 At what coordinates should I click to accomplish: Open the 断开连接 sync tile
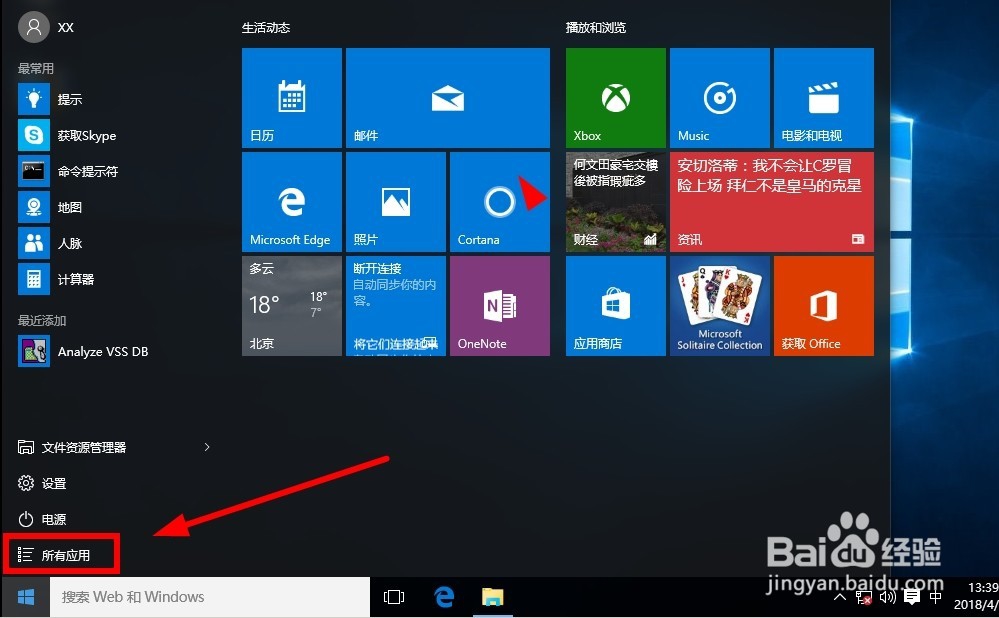click(x=396, y=306)
